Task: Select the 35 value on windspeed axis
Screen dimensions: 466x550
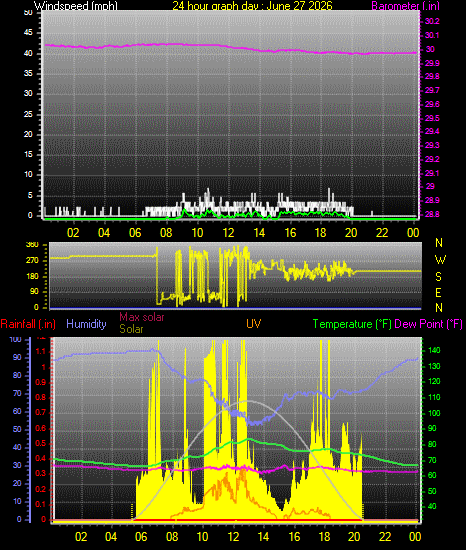Action: [28, 73]
